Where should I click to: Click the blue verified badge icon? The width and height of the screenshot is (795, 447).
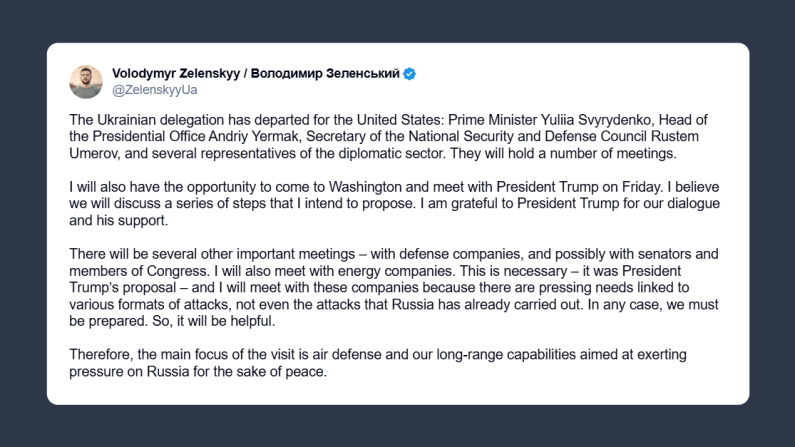click(410, 73)
